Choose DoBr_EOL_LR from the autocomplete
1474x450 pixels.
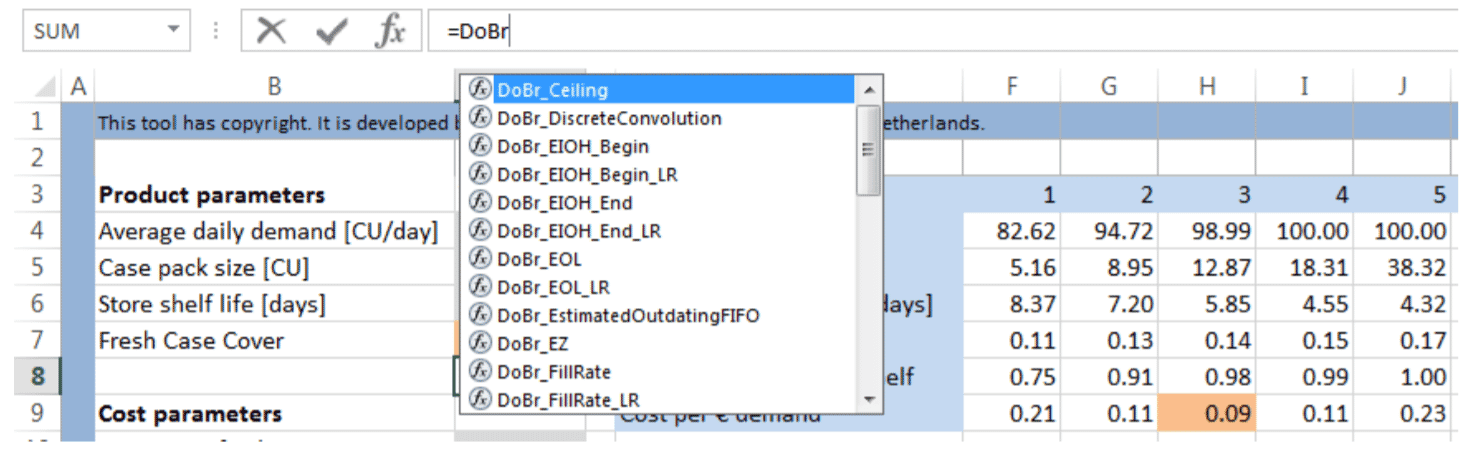[660, 287]
